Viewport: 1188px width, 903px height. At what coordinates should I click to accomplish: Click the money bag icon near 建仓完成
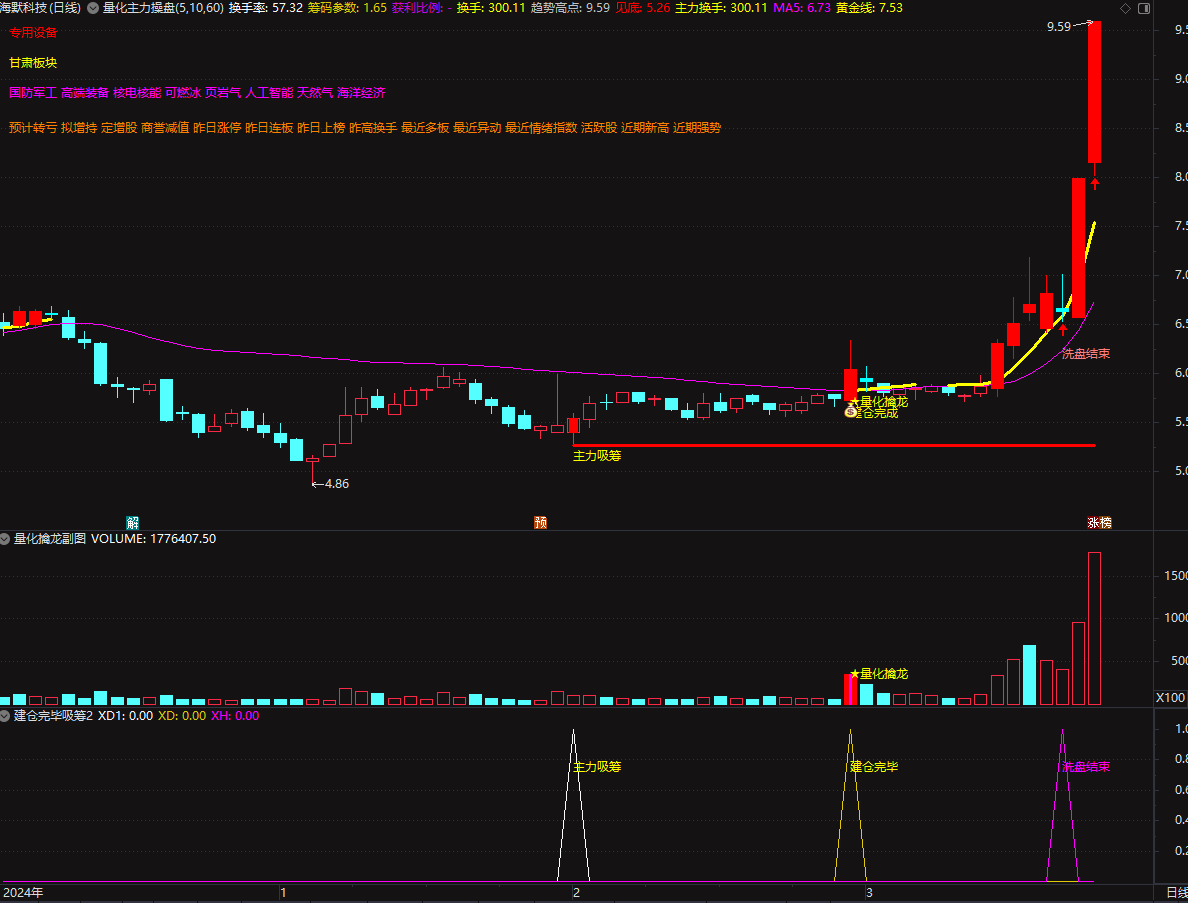tap(851, 411)
